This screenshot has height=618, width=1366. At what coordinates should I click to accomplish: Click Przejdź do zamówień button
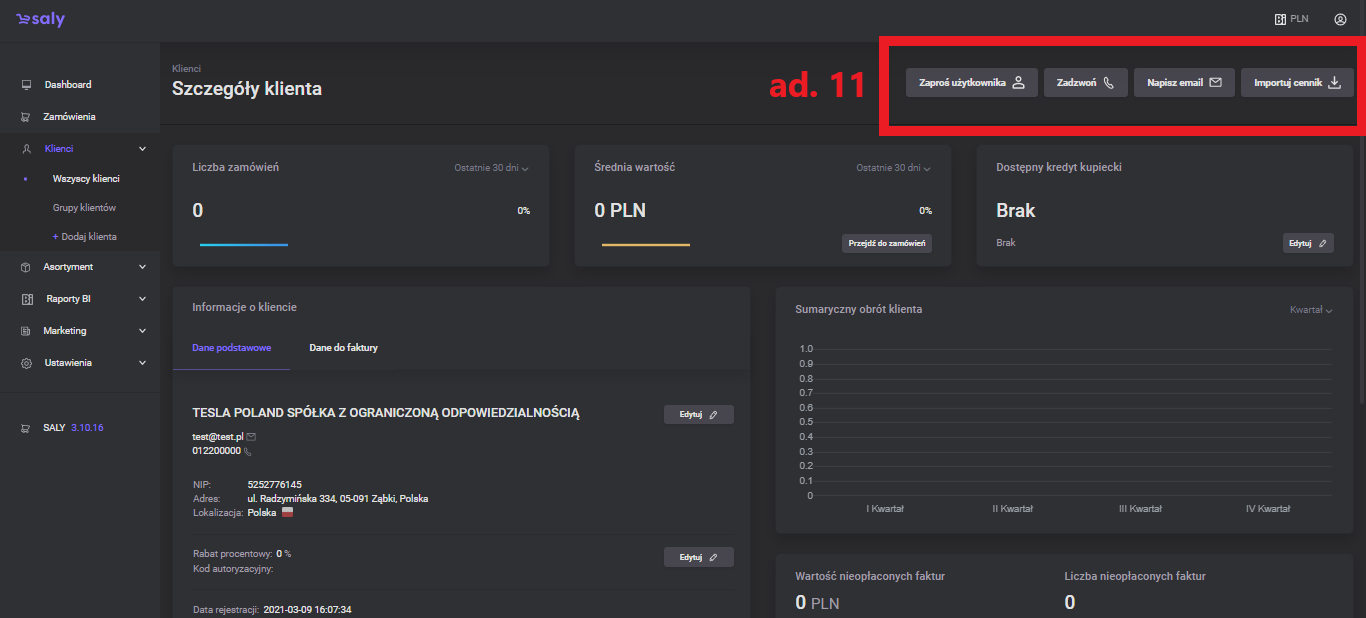(x=886, y=243)
